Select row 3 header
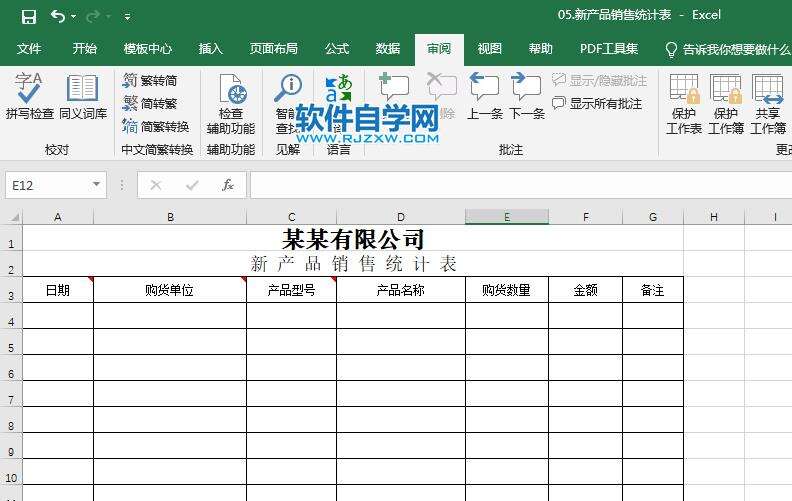Viewport: 792px width, 501px height. (11, 290)
